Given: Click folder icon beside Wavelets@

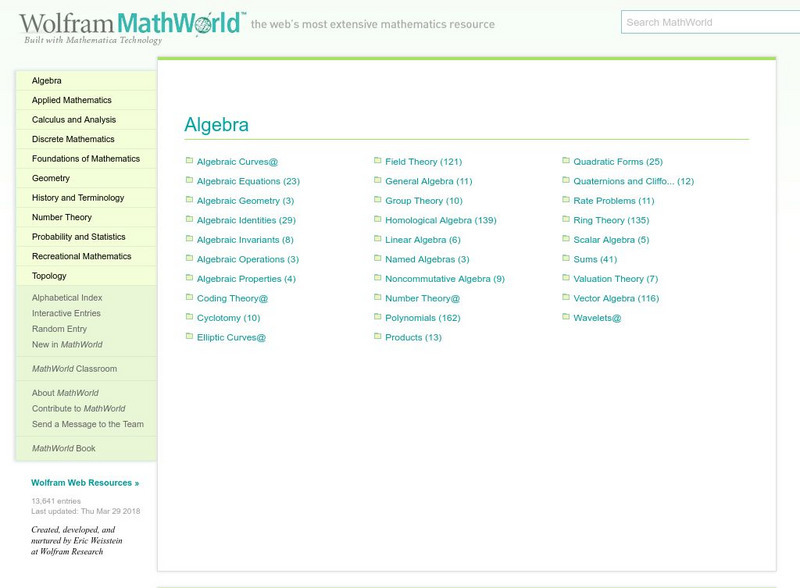Looking at the screenshot, I should pyautogui.click(x=566, y=316).
